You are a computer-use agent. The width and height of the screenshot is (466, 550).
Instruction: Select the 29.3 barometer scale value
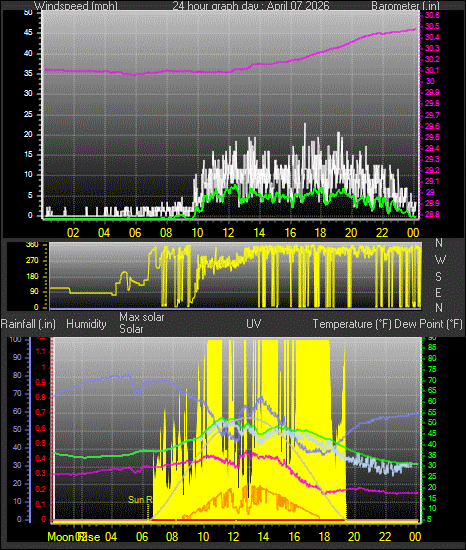[x=432, y=159]
